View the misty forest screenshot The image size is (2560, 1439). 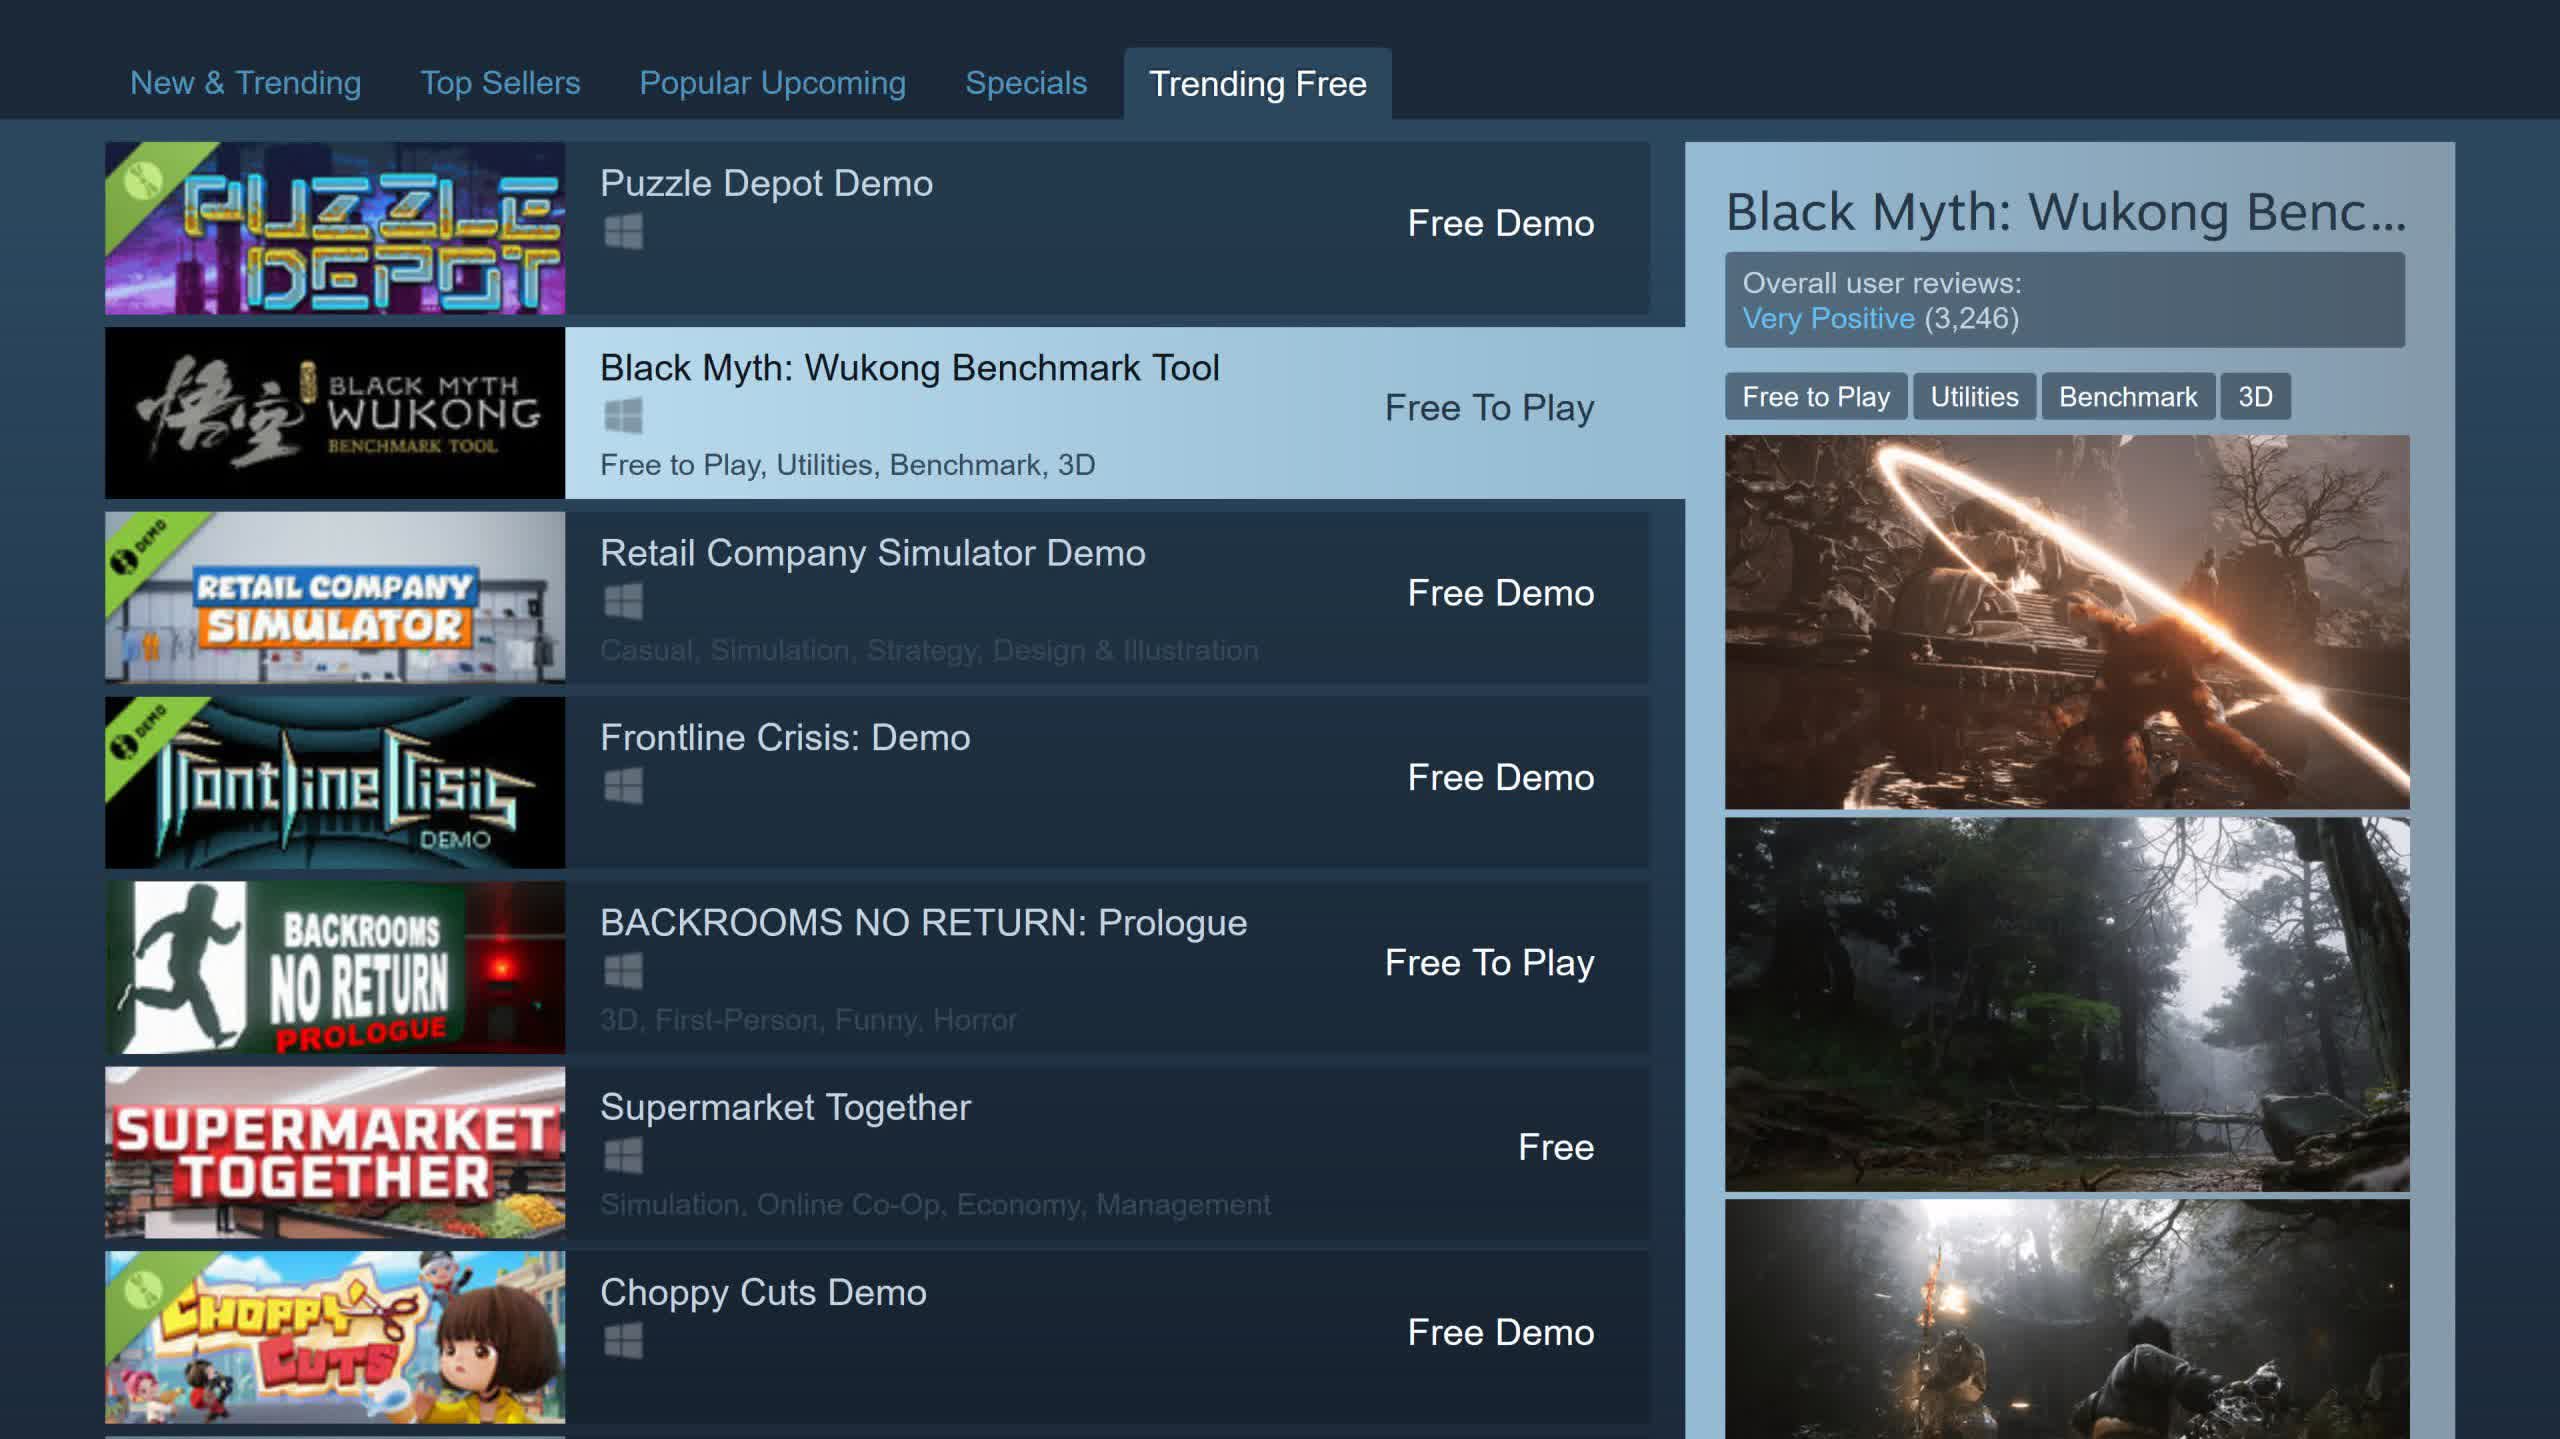click(2066, 1005)
